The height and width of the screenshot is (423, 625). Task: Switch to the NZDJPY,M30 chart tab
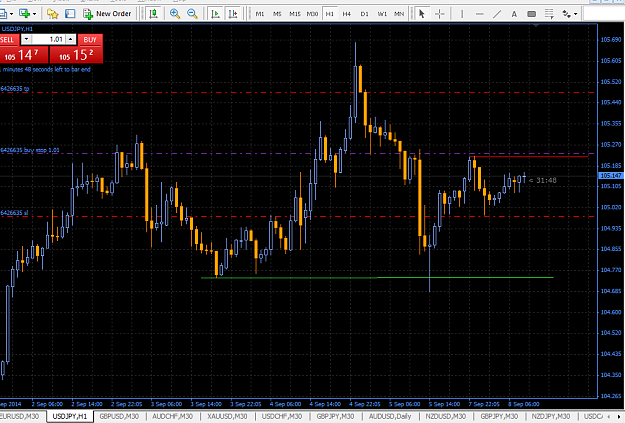551,416
